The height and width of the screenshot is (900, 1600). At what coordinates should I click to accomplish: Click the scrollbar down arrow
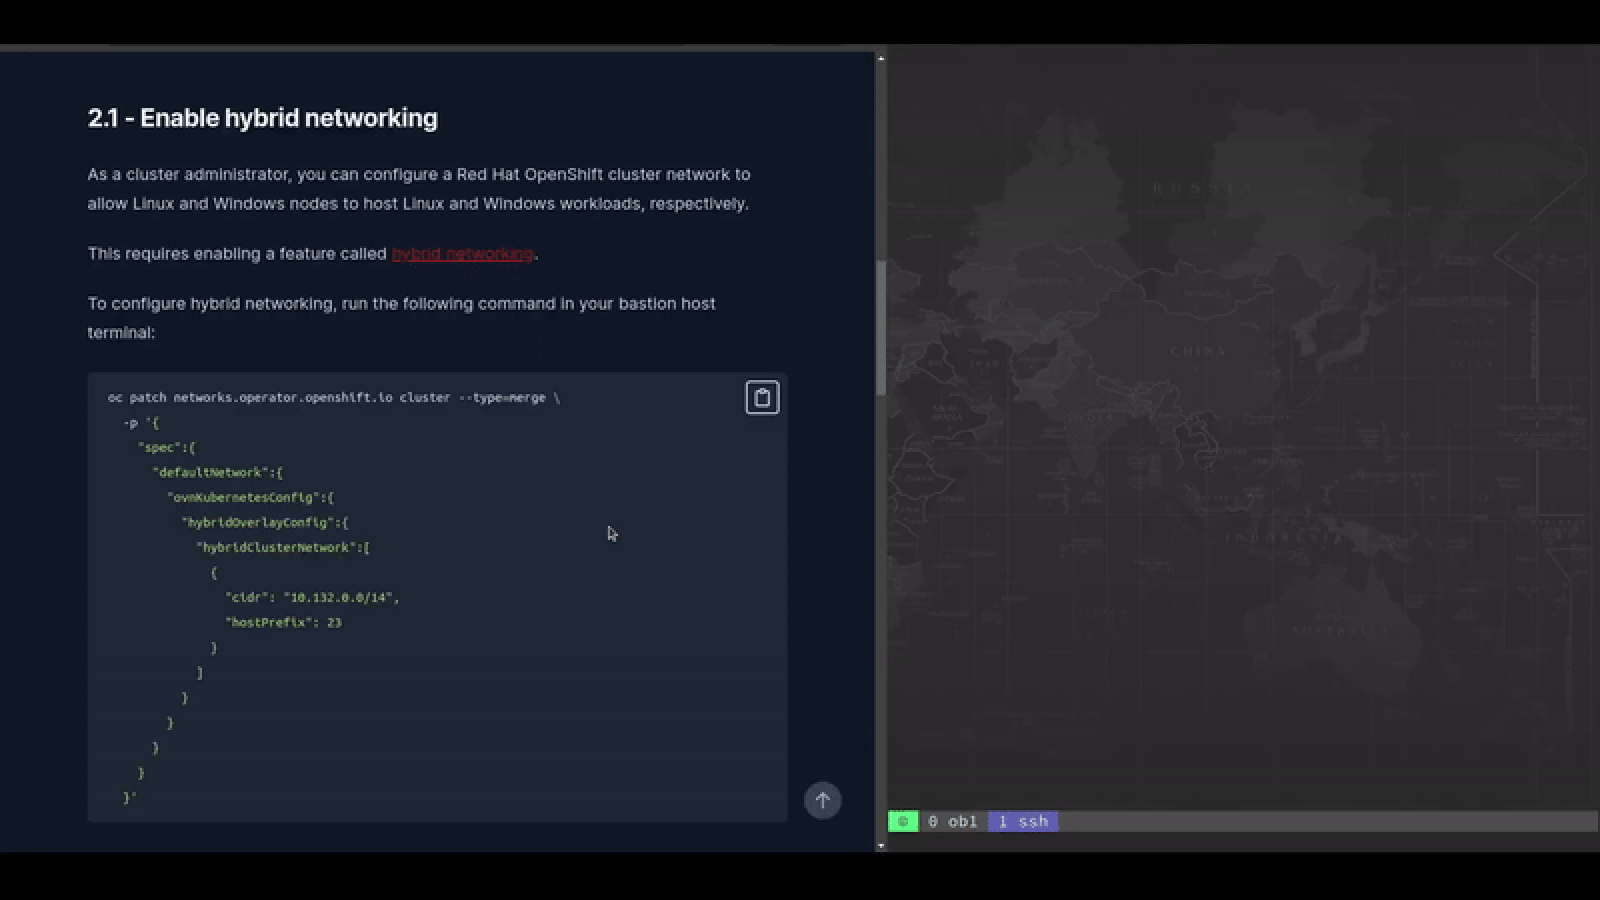pyautogui.click(x=881, y=846)
